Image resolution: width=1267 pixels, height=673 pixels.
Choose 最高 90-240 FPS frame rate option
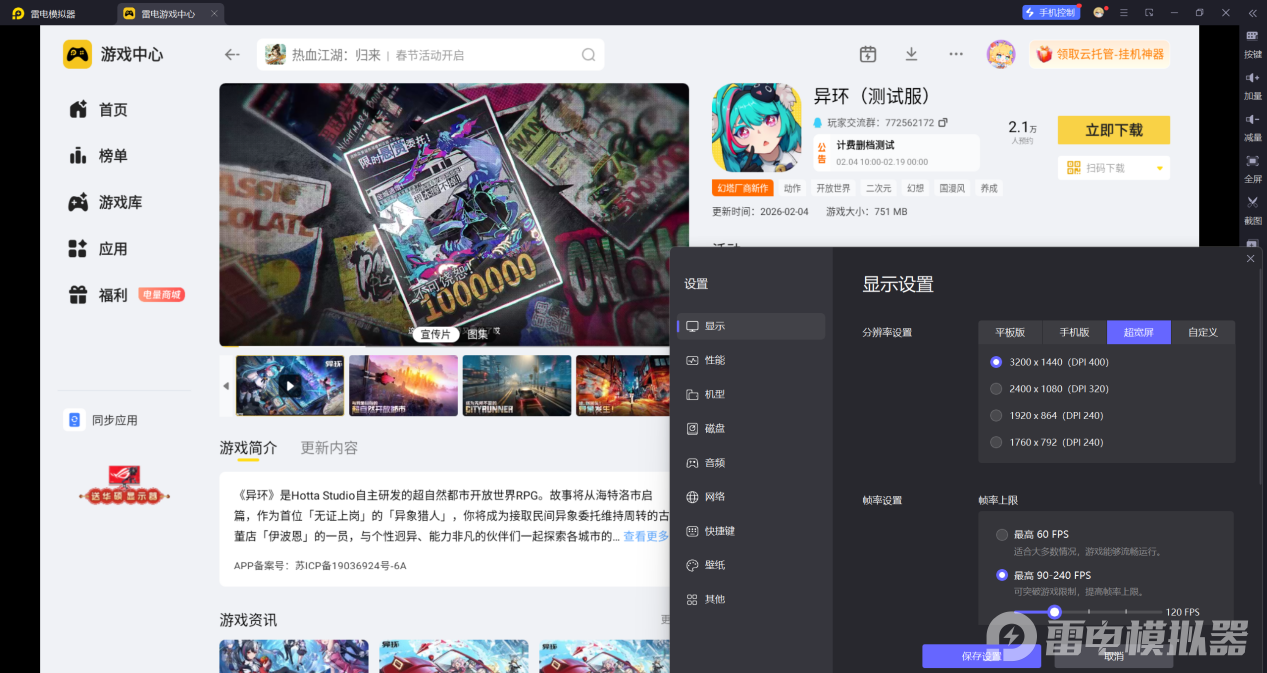point(1002,575)
